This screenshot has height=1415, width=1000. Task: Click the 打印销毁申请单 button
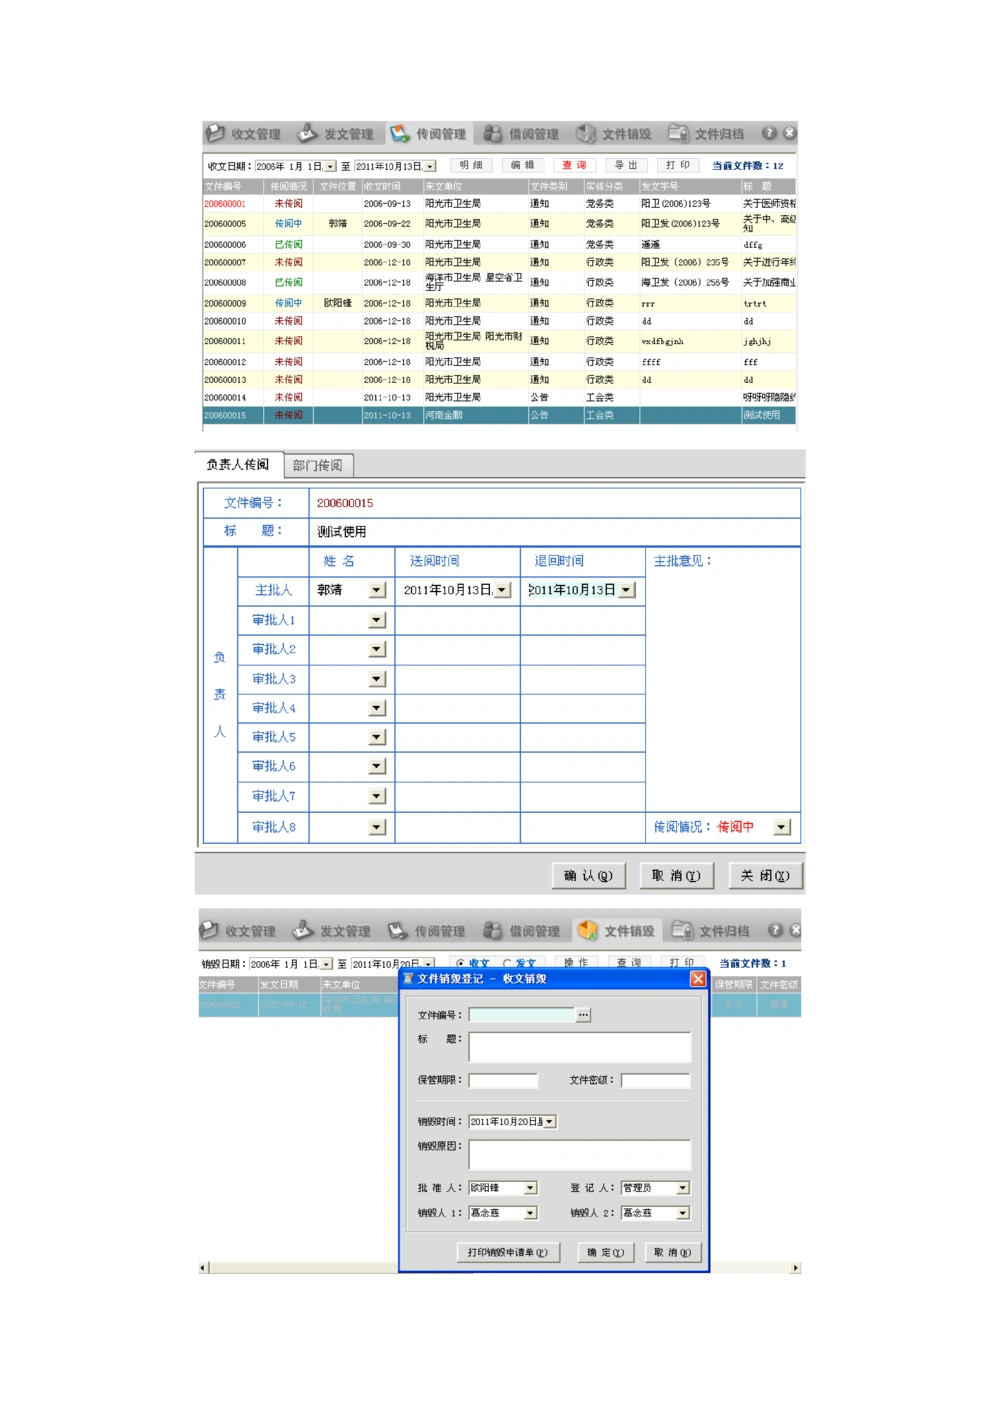point(507,1252)
